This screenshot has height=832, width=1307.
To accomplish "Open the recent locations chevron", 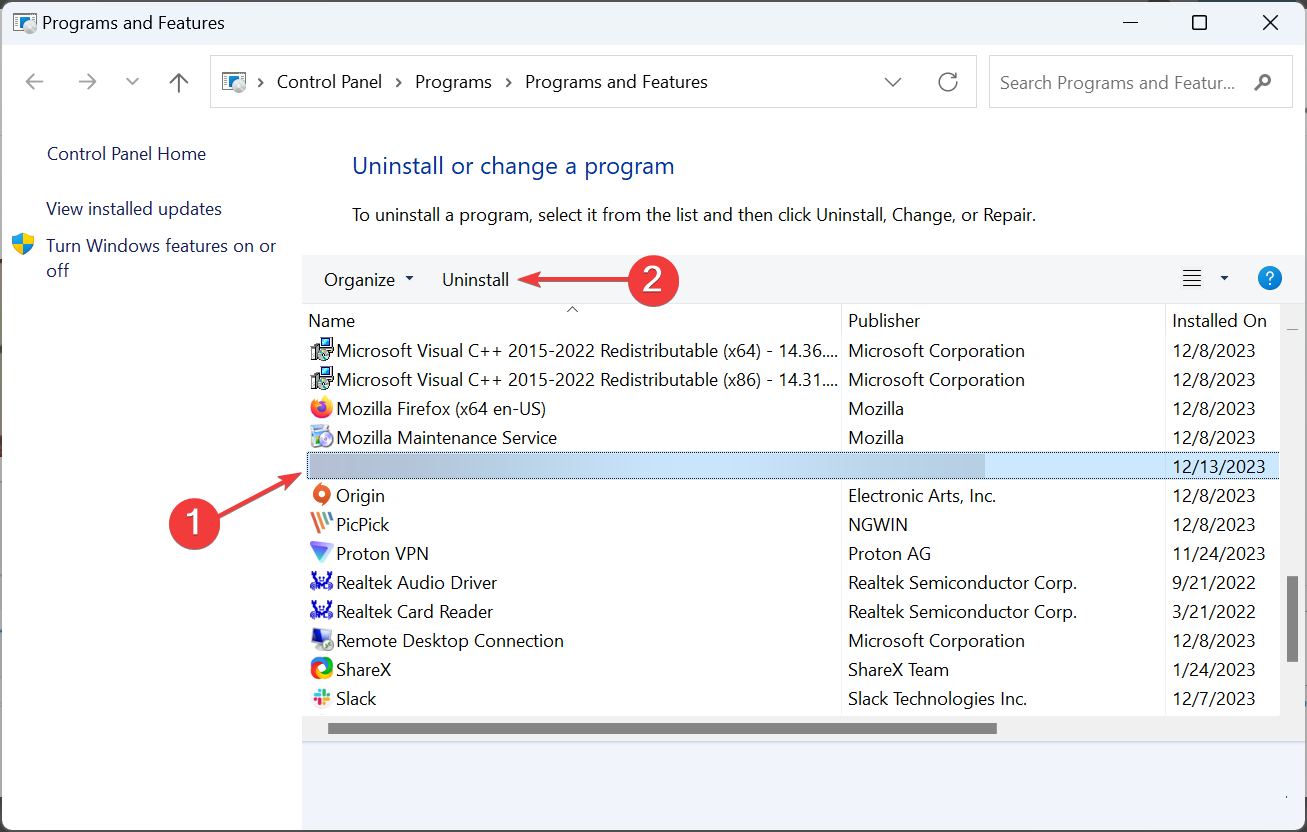I will coord(133,82).
